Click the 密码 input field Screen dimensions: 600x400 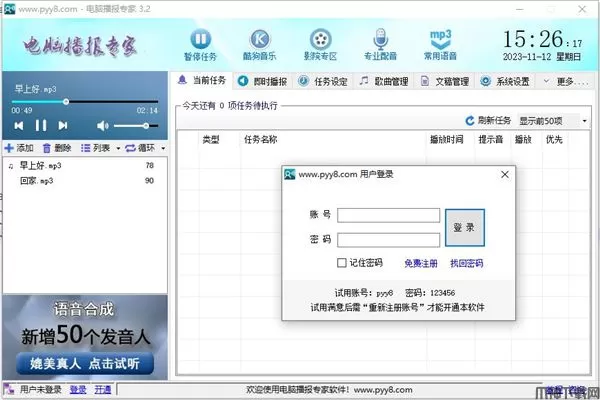388,240
